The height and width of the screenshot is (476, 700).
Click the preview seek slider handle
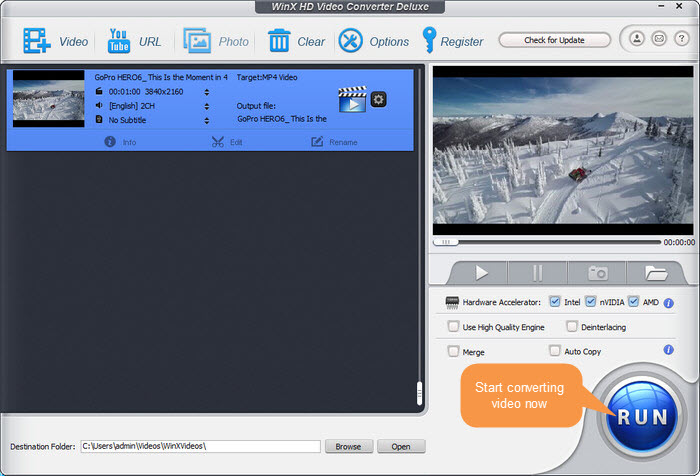(446, 242)
